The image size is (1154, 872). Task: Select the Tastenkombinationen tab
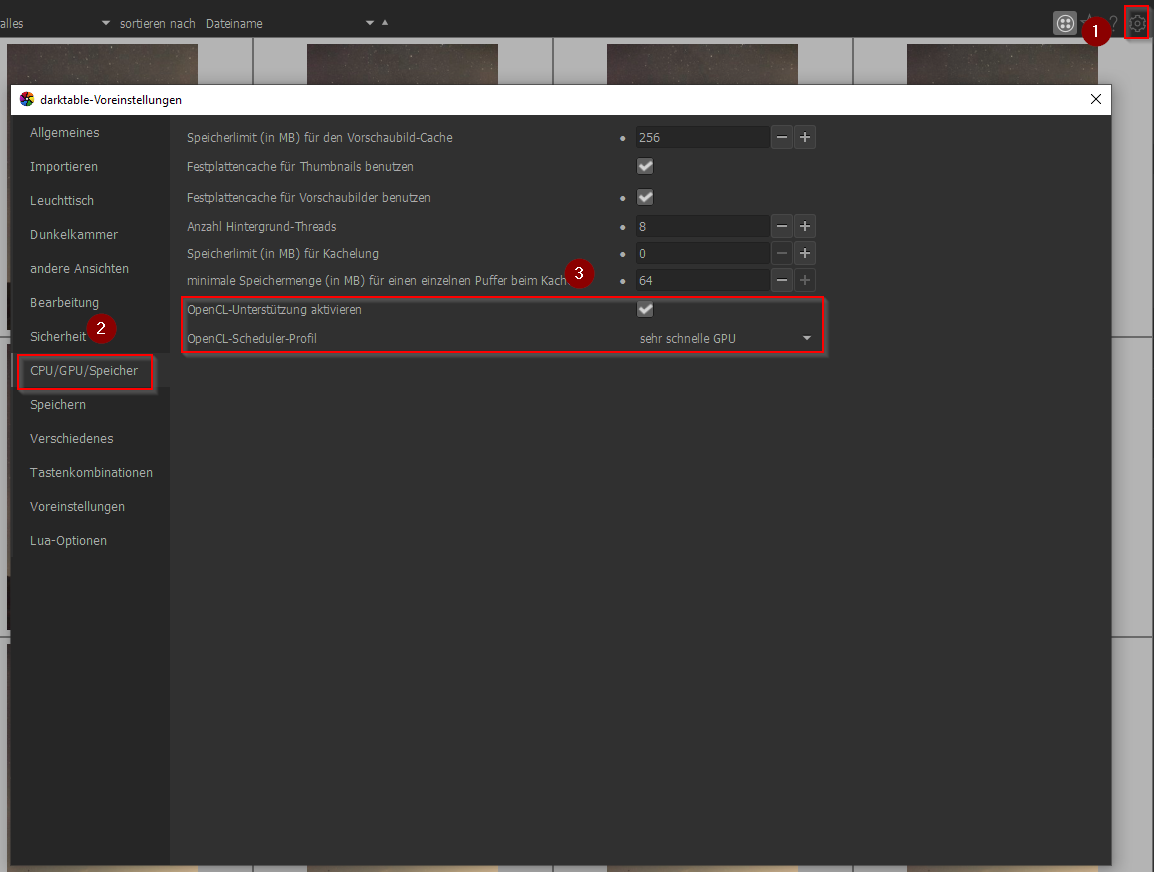[x=91, y=472]
